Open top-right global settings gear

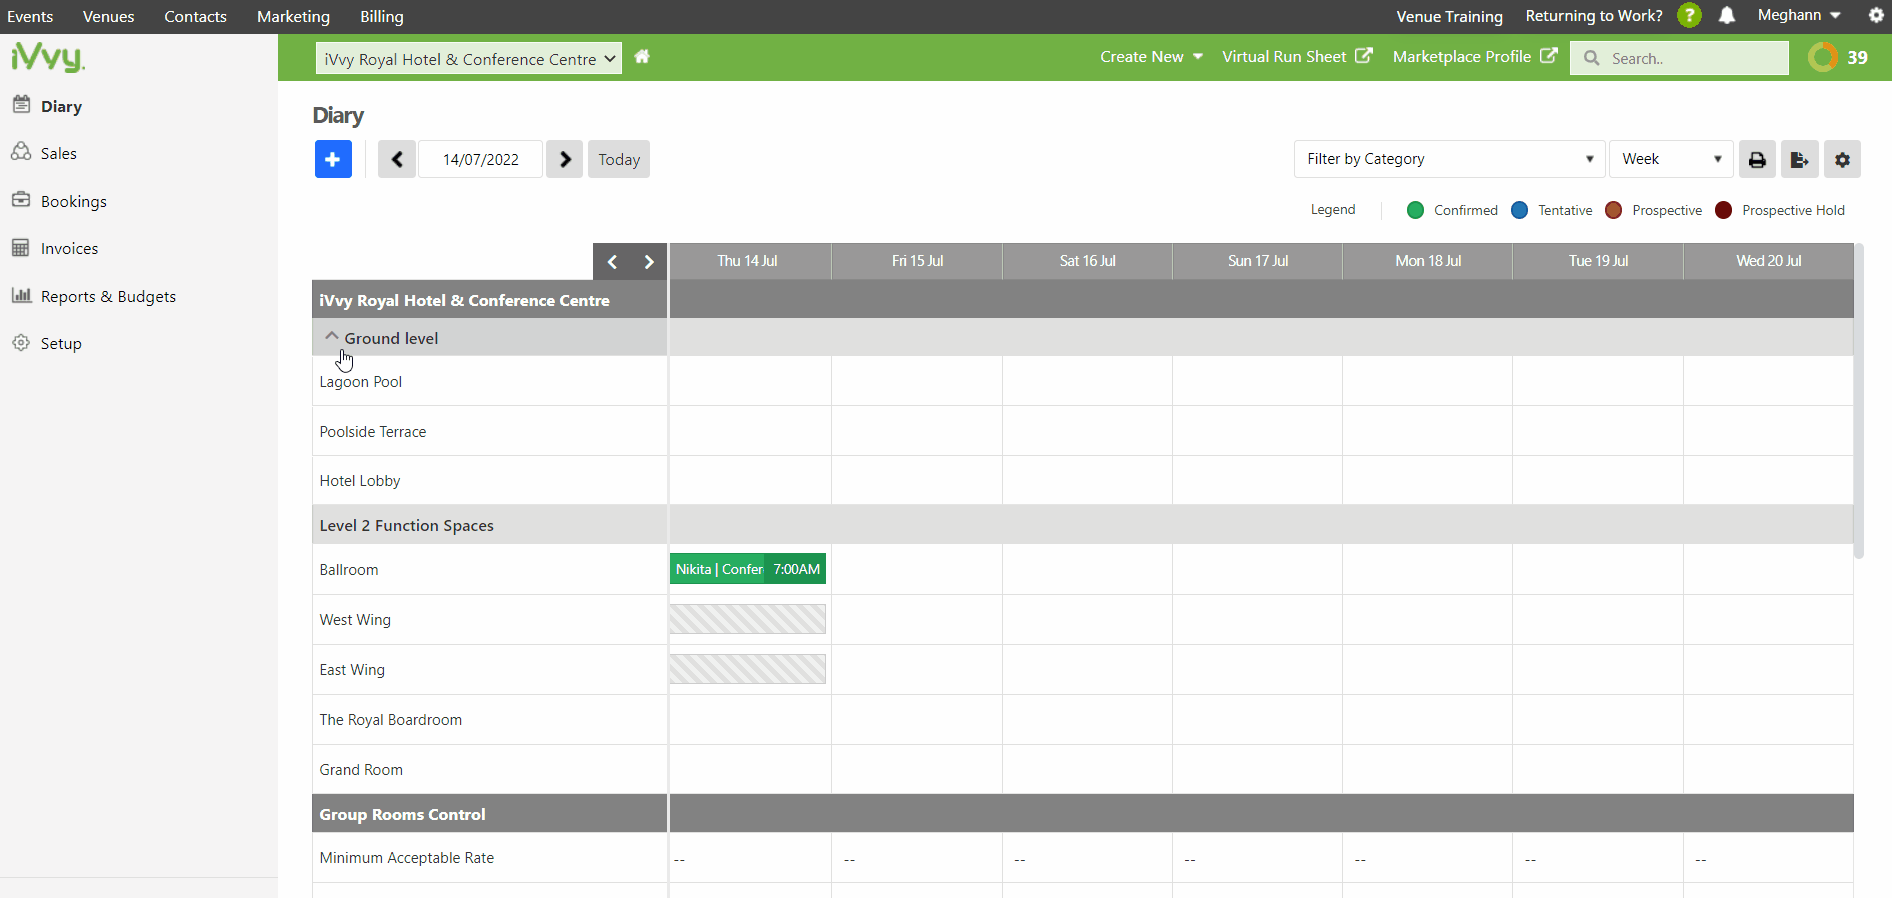tap(1876, 15)
